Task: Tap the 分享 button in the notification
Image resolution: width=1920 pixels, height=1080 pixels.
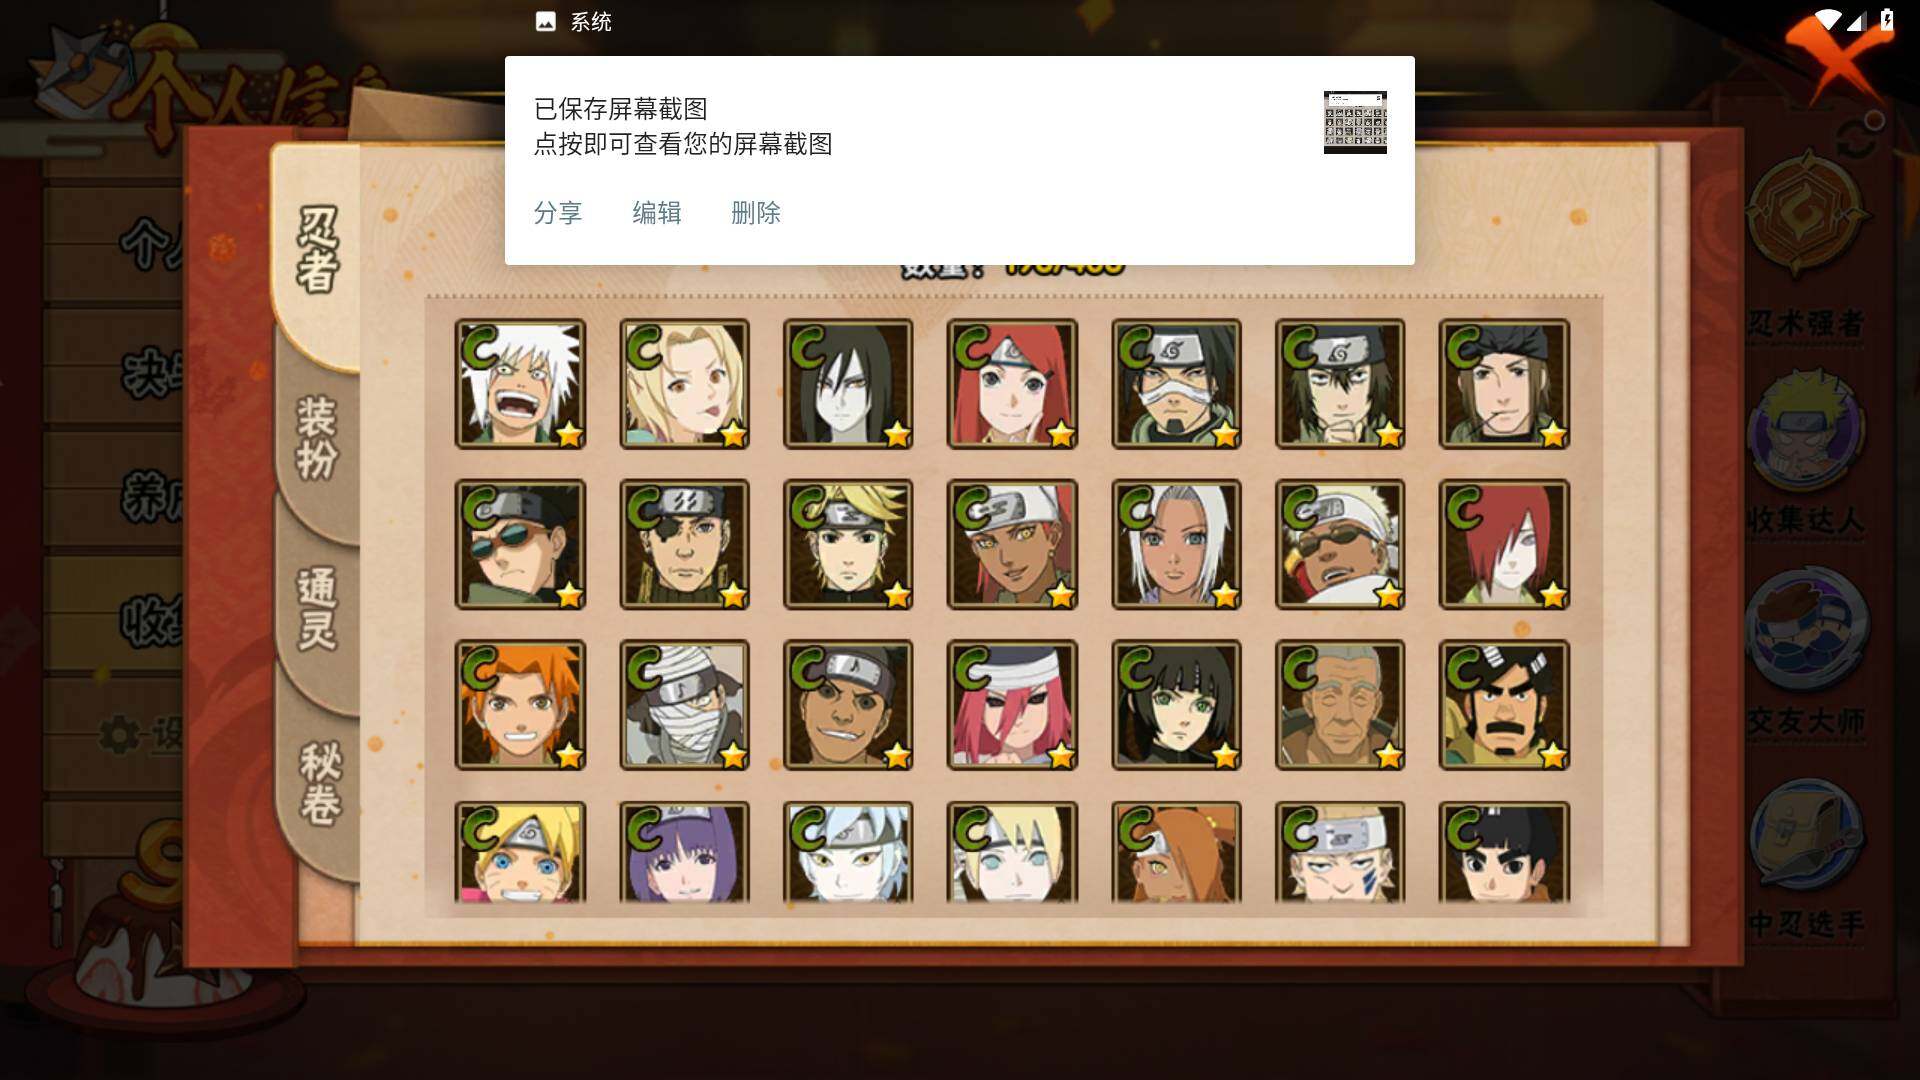Action: point(557,213)
